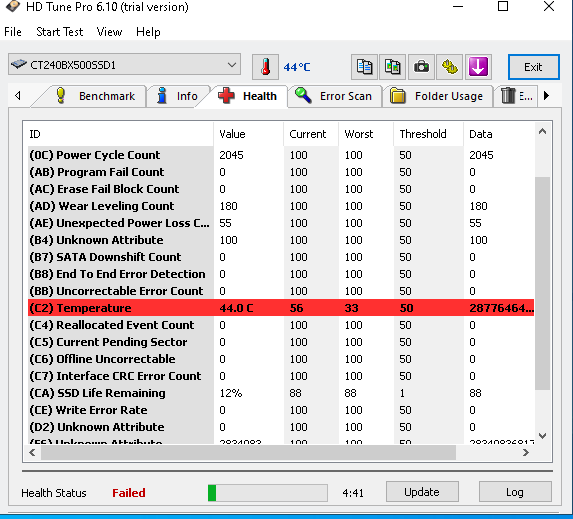Click the vertical scrollbar down arrow
The height and width of the screenshot is (519, 573).
click(x=543, y=435)
